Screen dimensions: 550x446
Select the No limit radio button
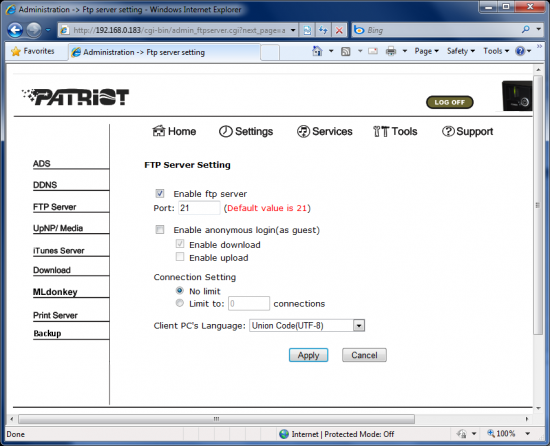click(x=180, y=291)
